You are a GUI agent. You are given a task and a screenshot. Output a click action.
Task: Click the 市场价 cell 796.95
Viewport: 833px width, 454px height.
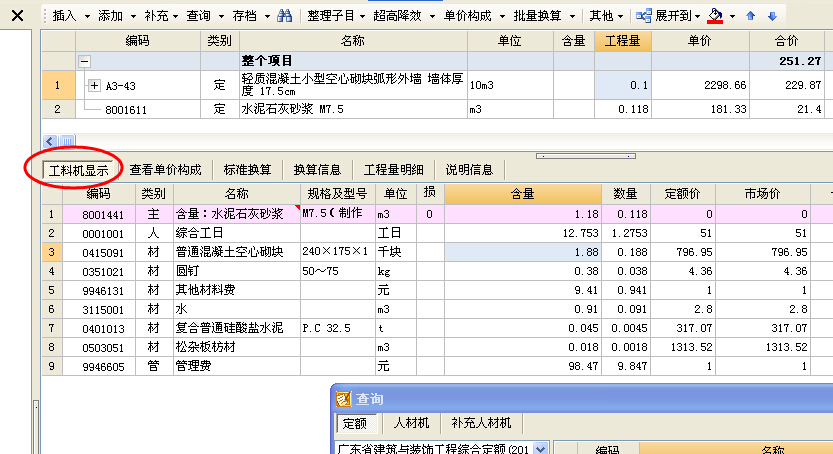click(763, 252)
